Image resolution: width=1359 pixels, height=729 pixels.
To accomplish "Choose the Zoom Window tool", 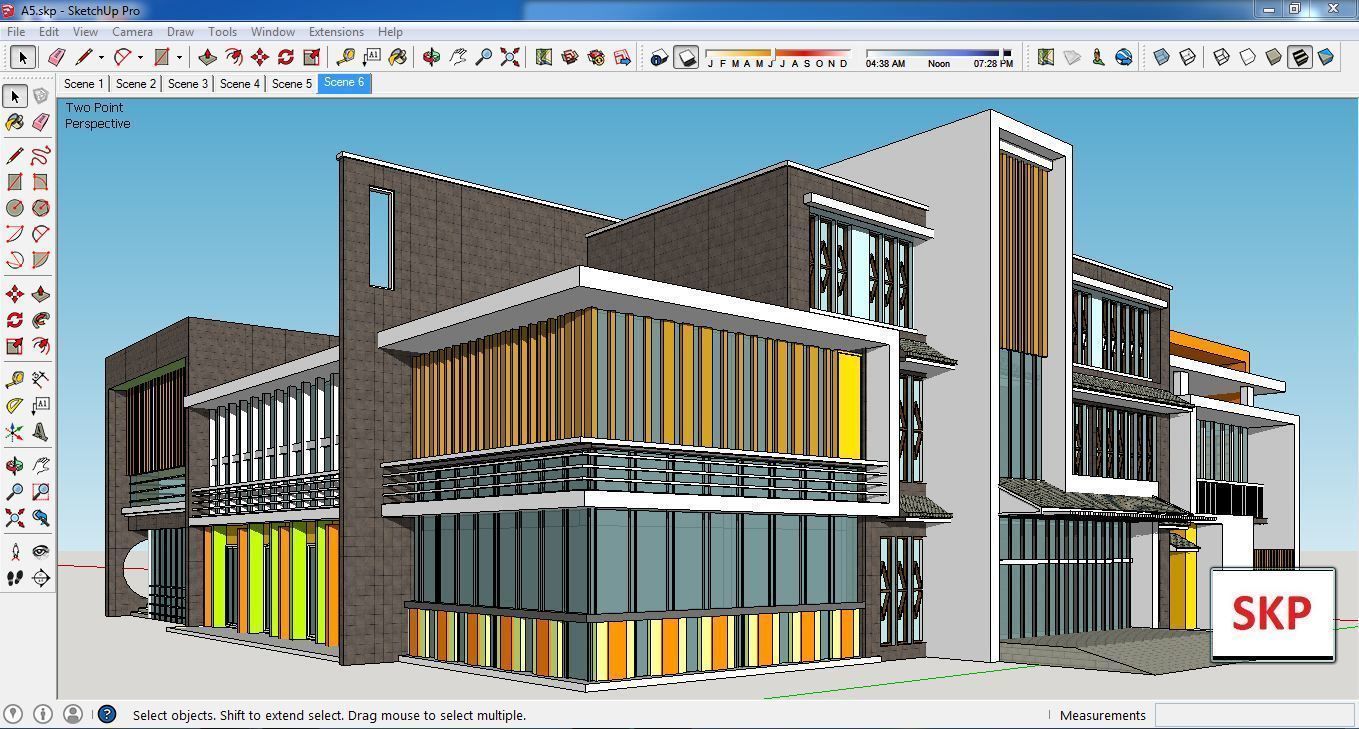I will click(40, 492).
